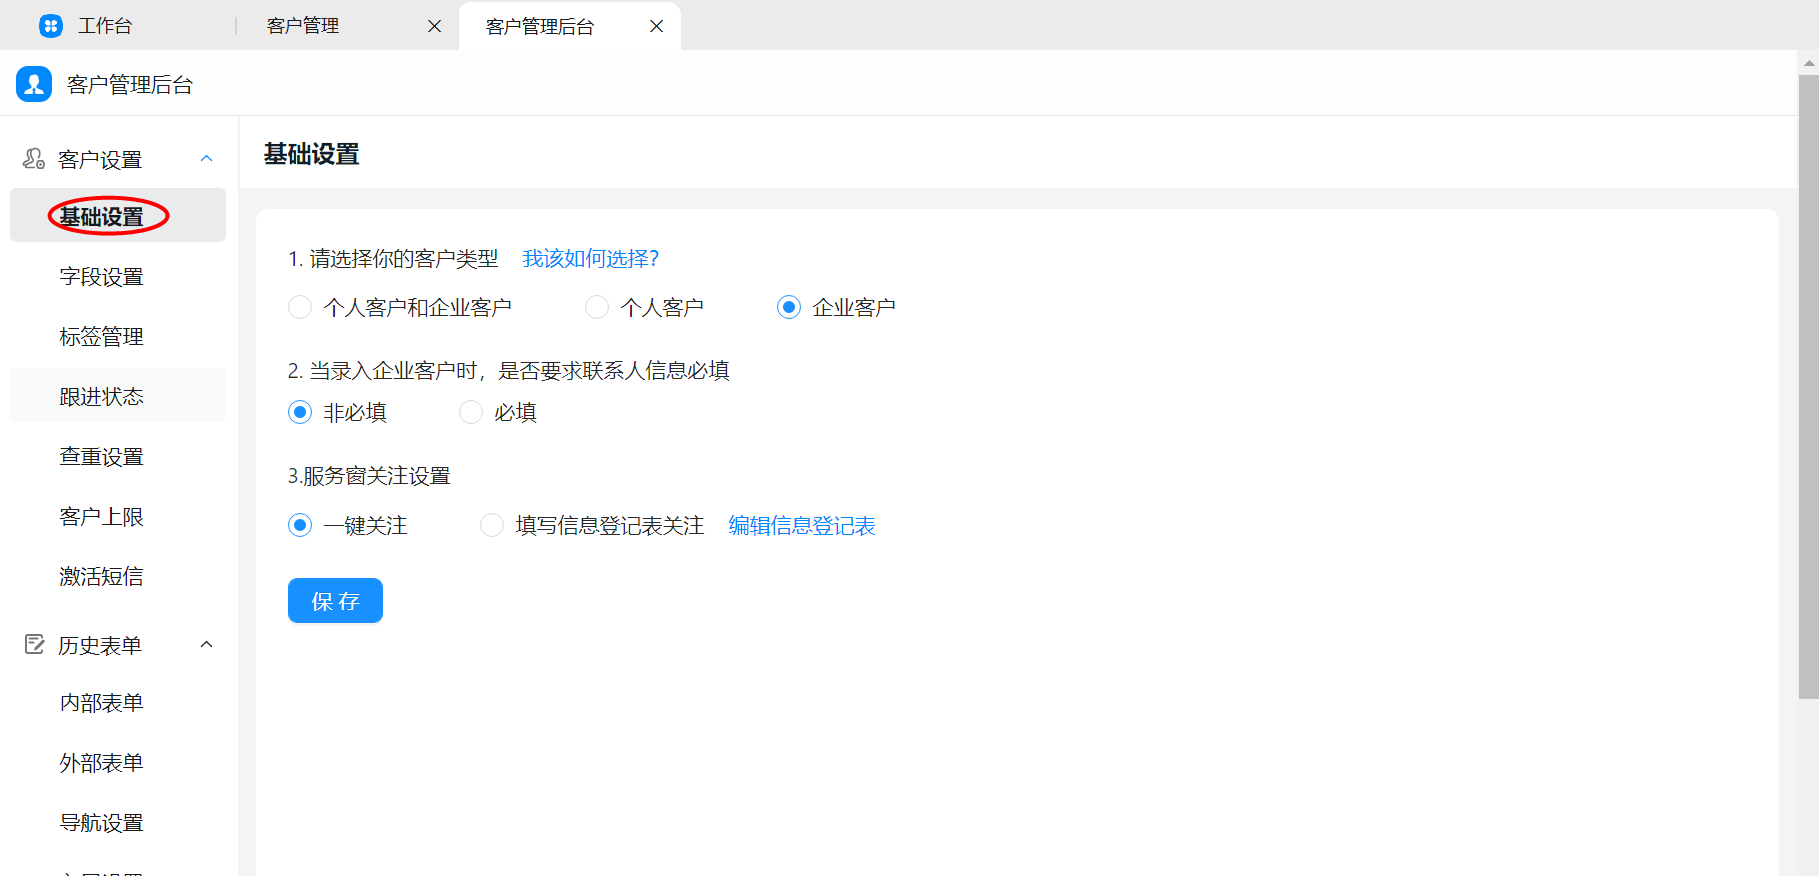Click the 客户管理后台 app logo icon
The width and height of the screenshot is (1819, 876).
(34, 84)
